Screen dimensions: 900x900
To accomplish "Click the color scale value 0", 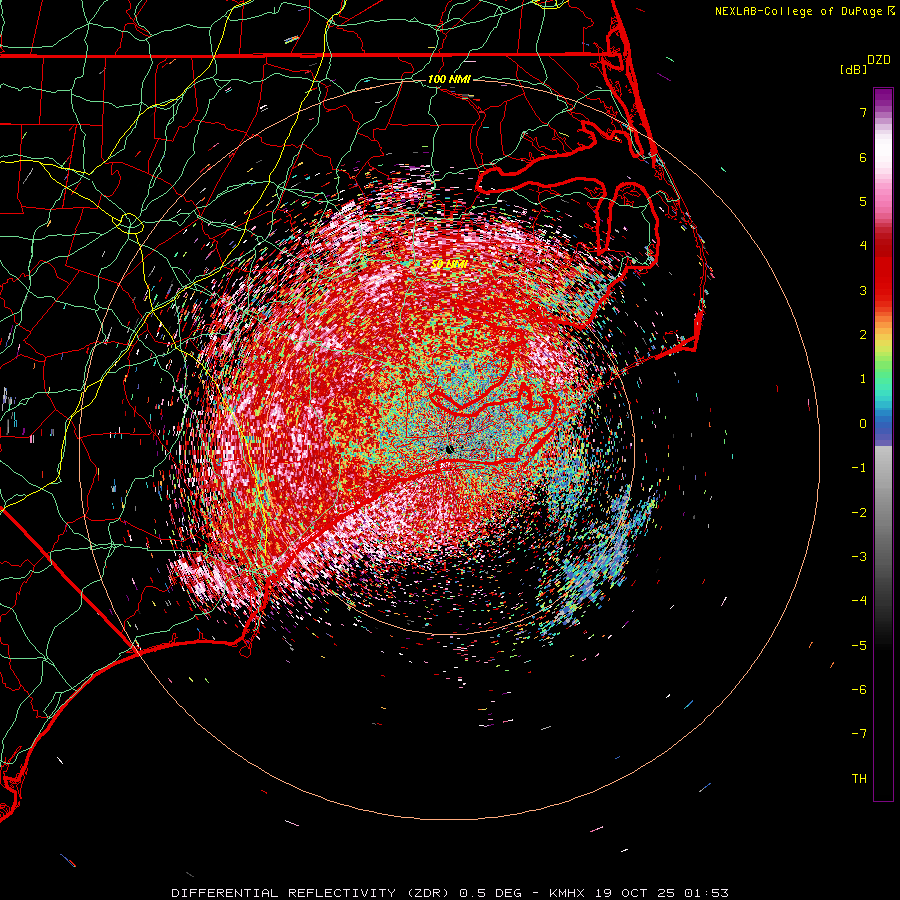I will (863, 424).
